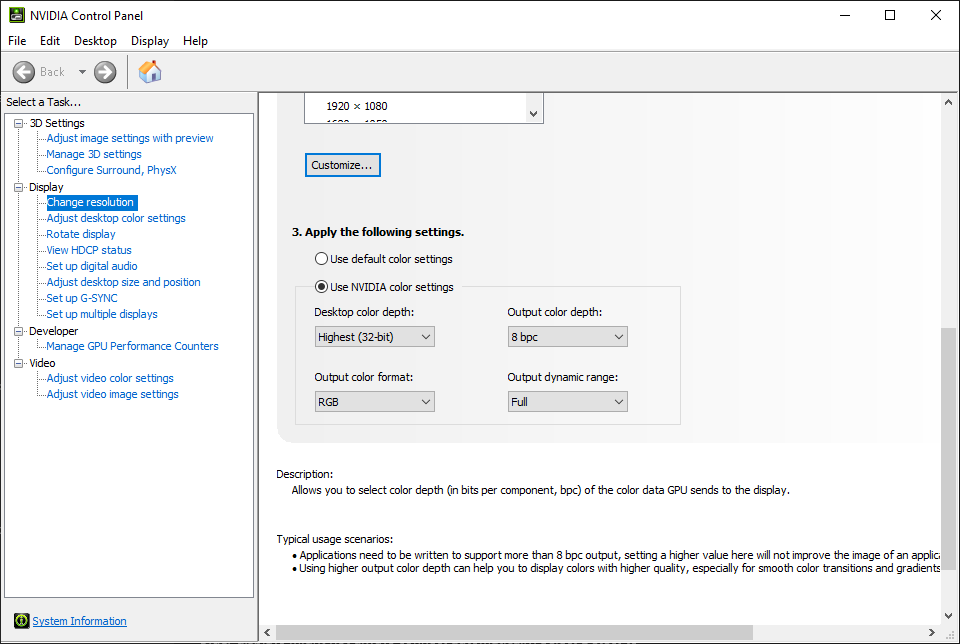
Task: Open the Help menu
Action: click(x=195, y=41)
